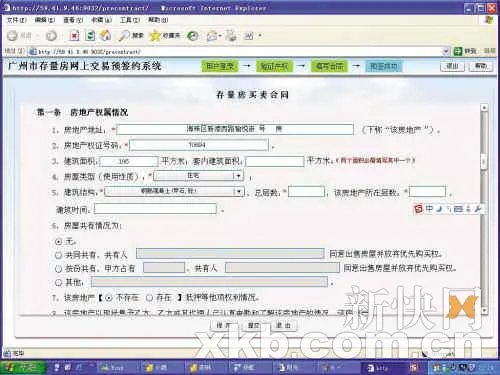Open the 工具(T) menu
500x375 pixels.
pos(130,20)
